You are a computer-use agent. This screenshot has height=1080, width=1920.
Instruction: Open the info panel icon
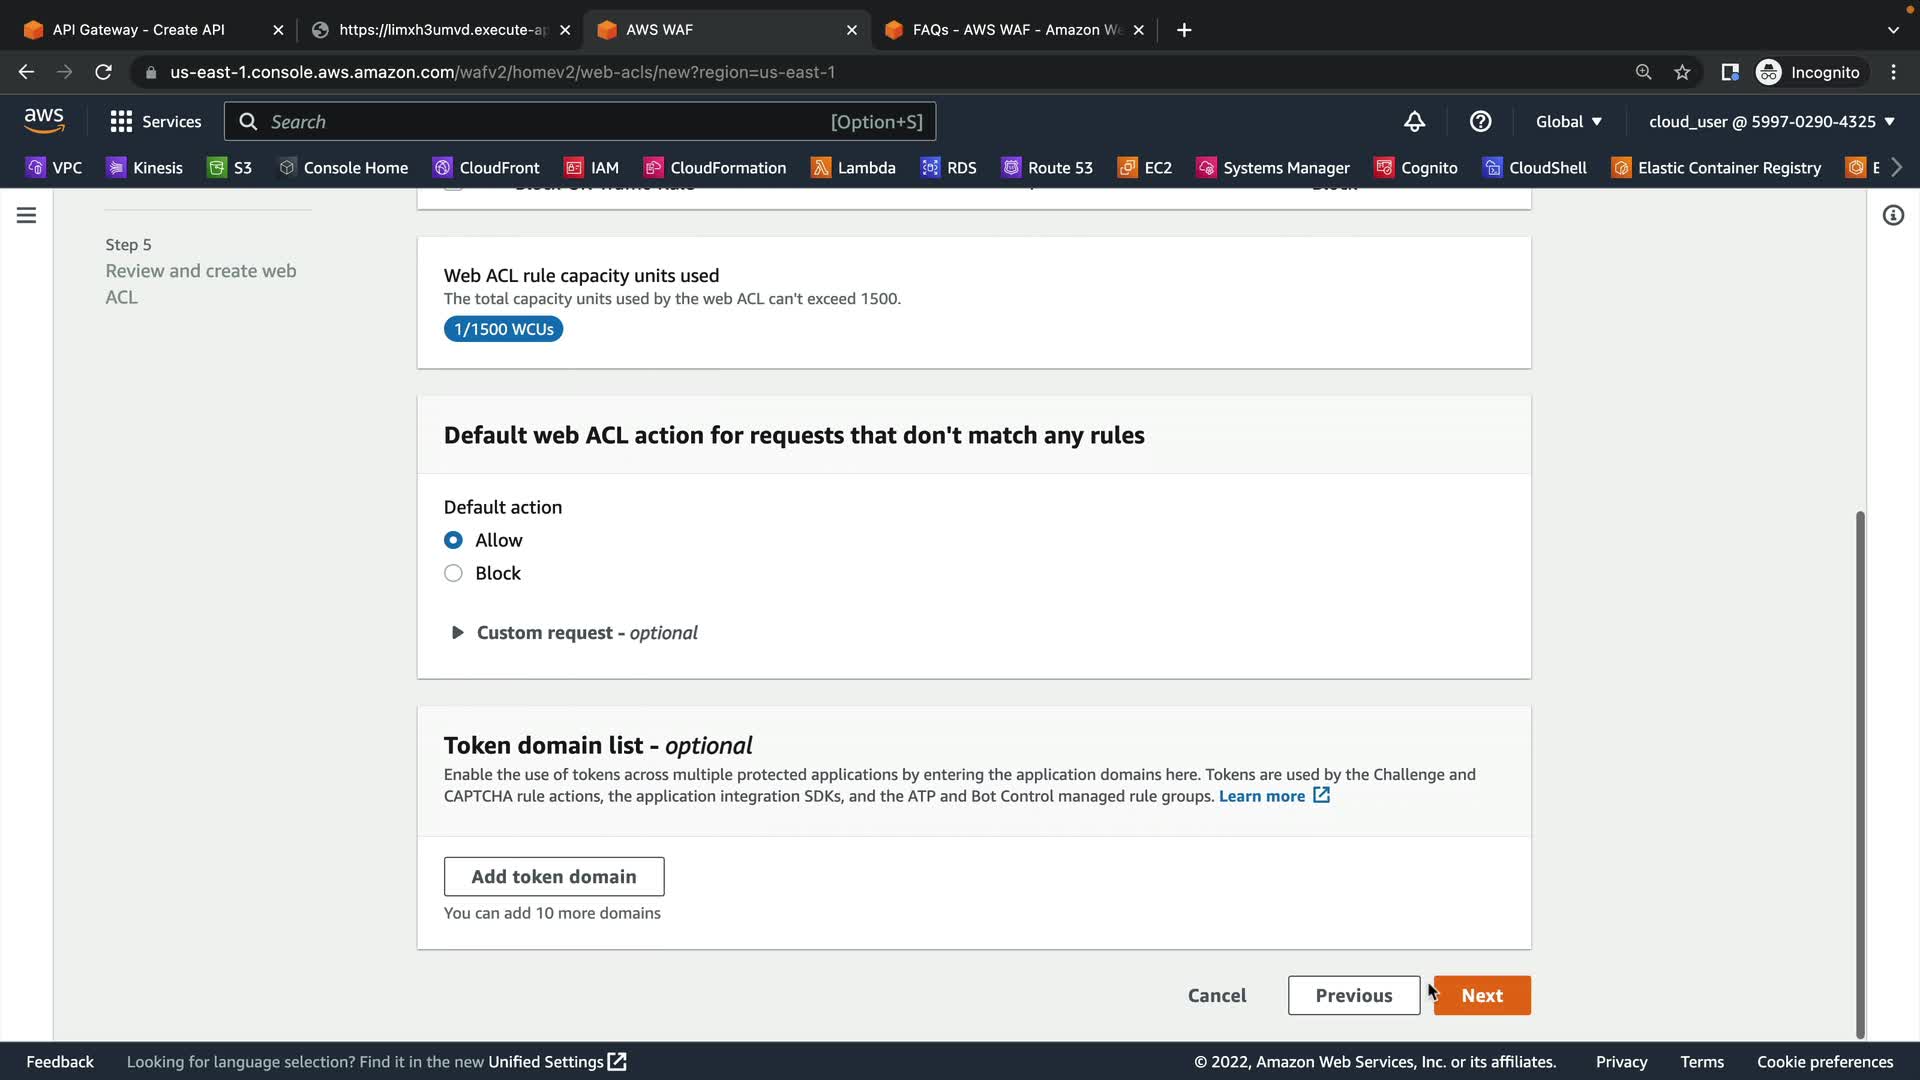point(1893,215)
